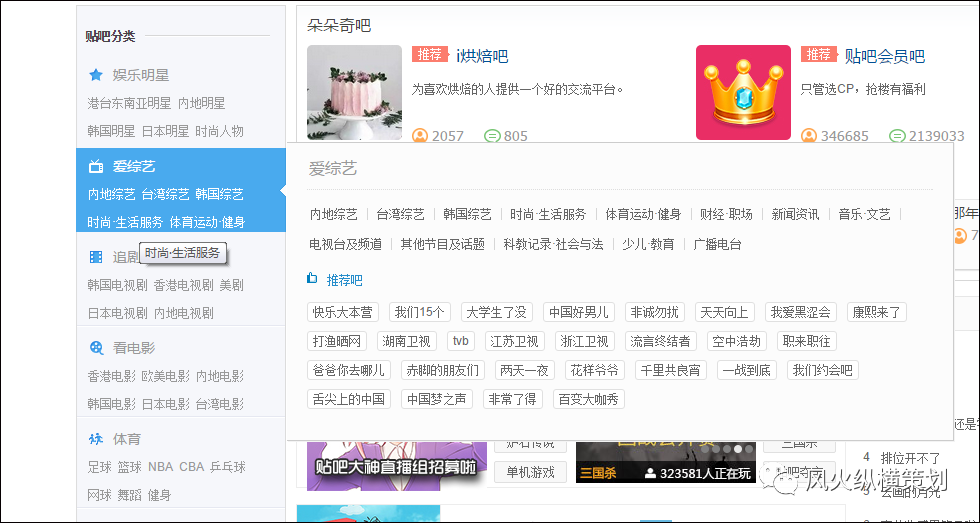Click the 两天一夜 tag button
The image size is (980, 523).
pos(525,370)
